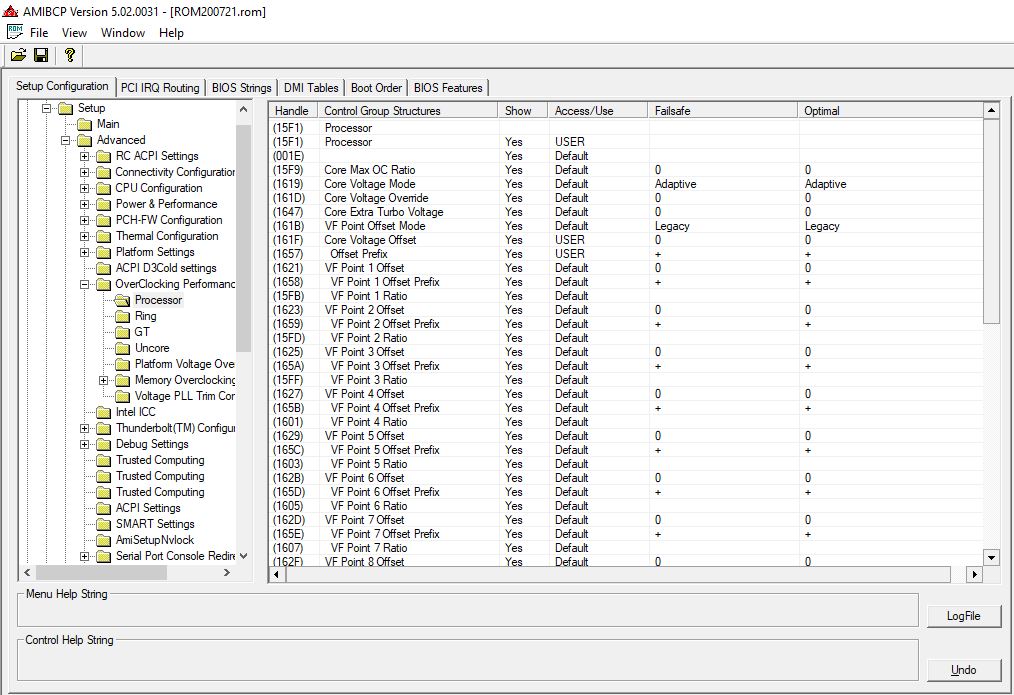
Task: Open the View menu
Action: 74,32
